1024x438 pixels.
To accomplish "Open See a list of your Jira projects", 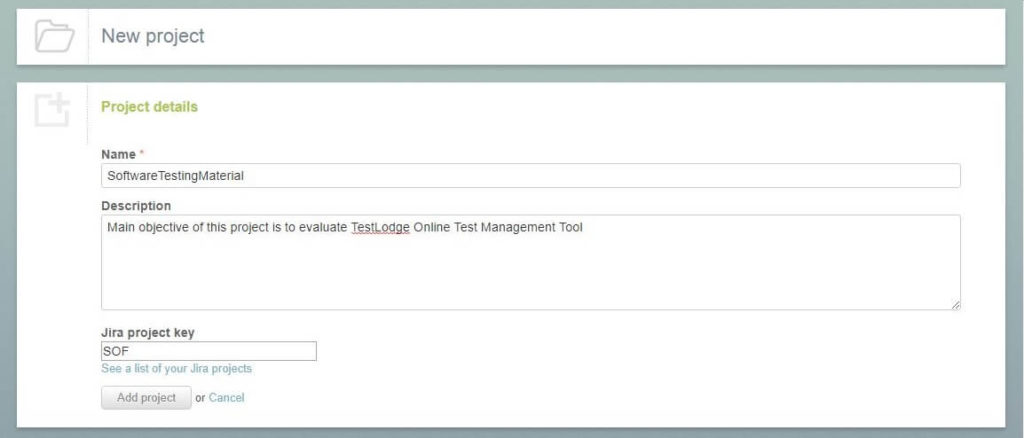I will coord(176,369).
